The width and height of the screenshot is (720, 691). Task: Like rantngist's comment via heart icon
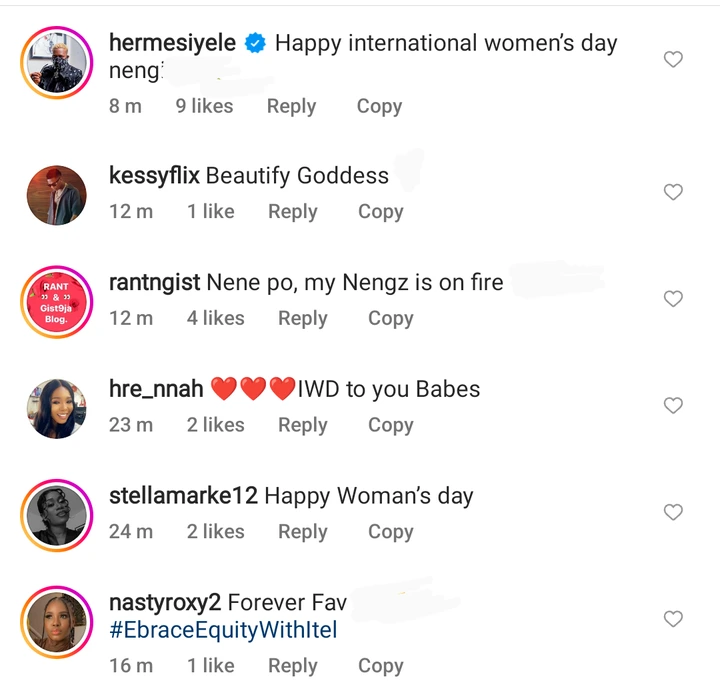(673, 299)
